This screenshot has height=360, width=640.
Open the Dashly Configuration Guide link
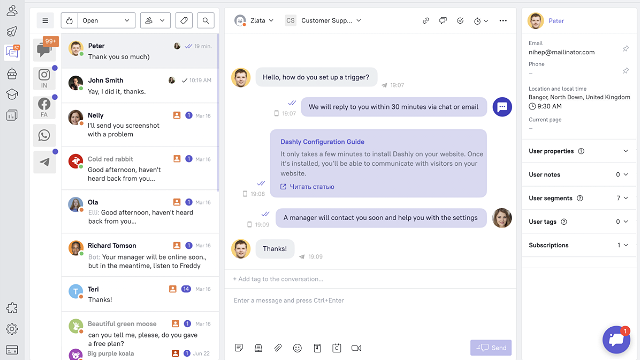pos(322,142)
